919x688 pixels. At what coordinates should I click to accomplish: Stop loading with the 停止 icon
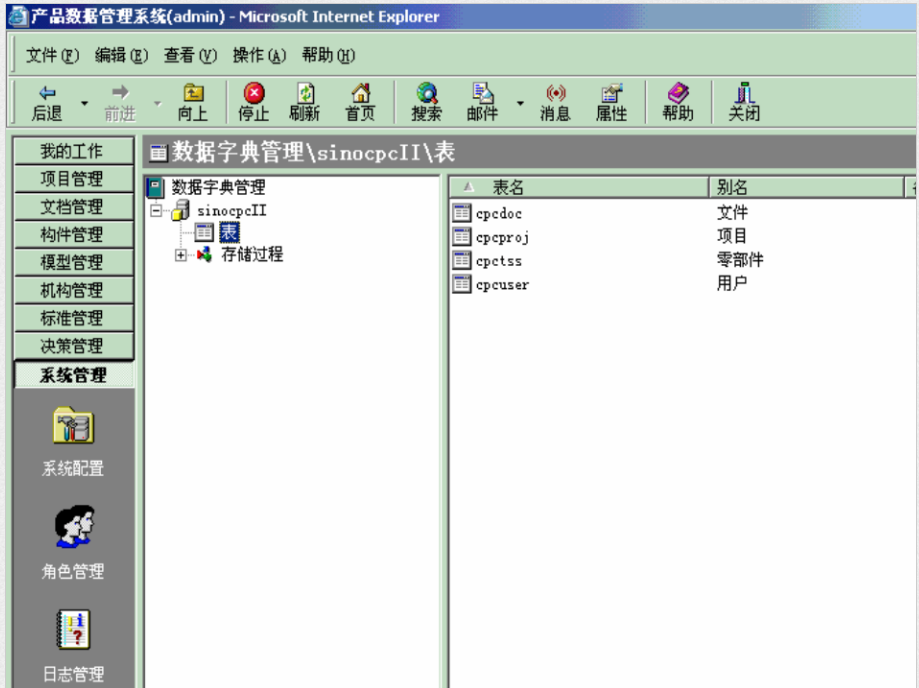[x=254, y=93]
